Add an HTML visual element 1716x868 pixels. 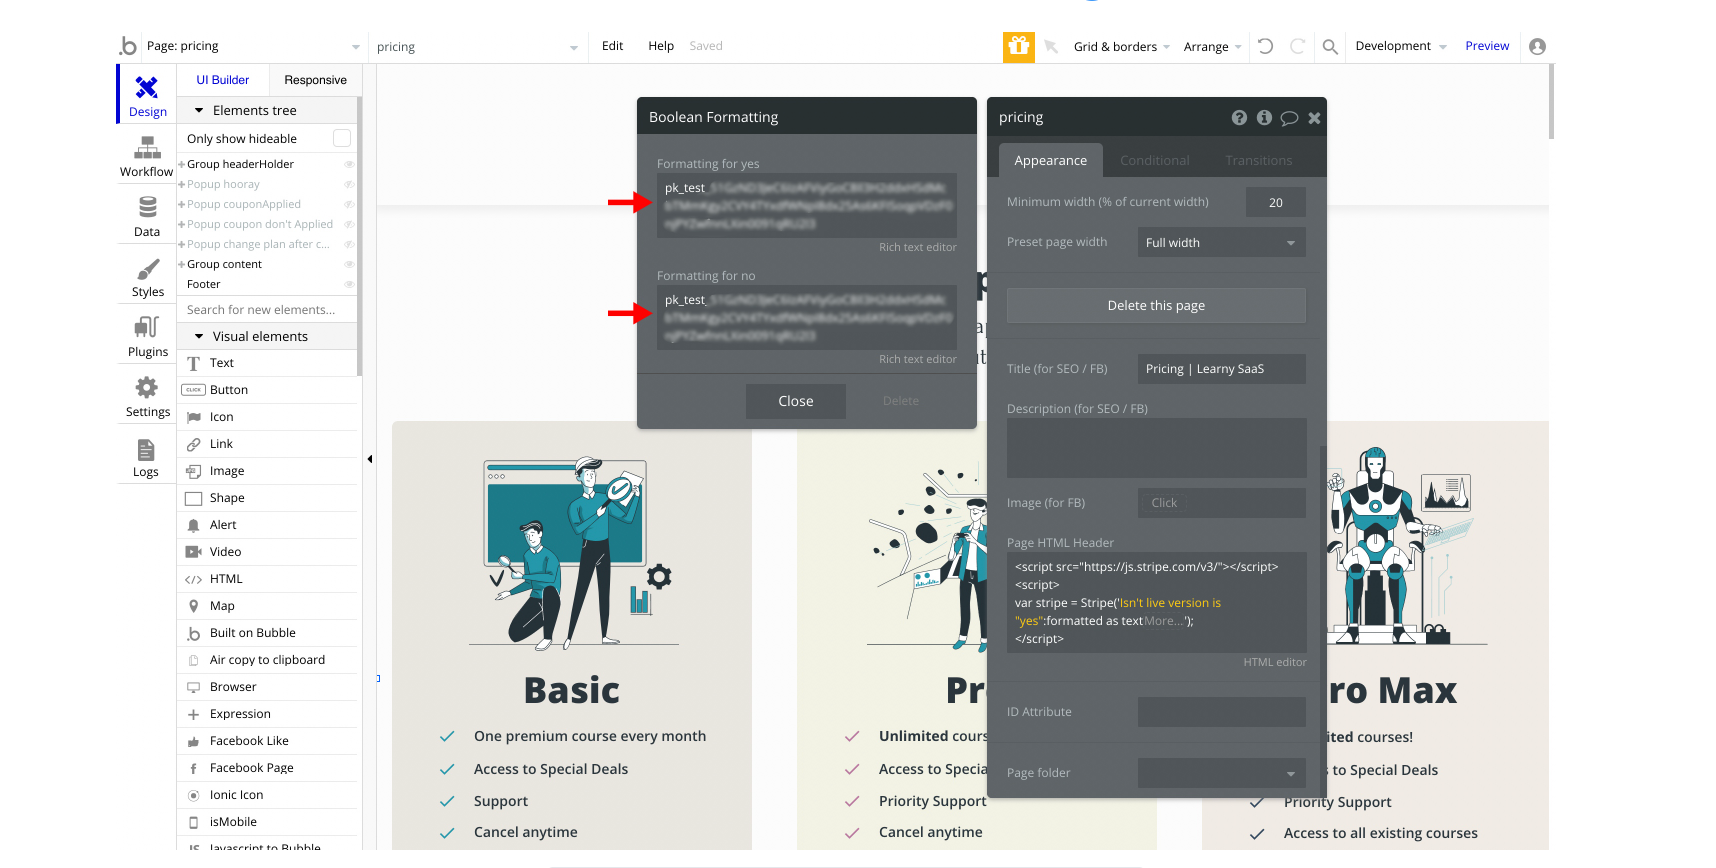[268, 579]
